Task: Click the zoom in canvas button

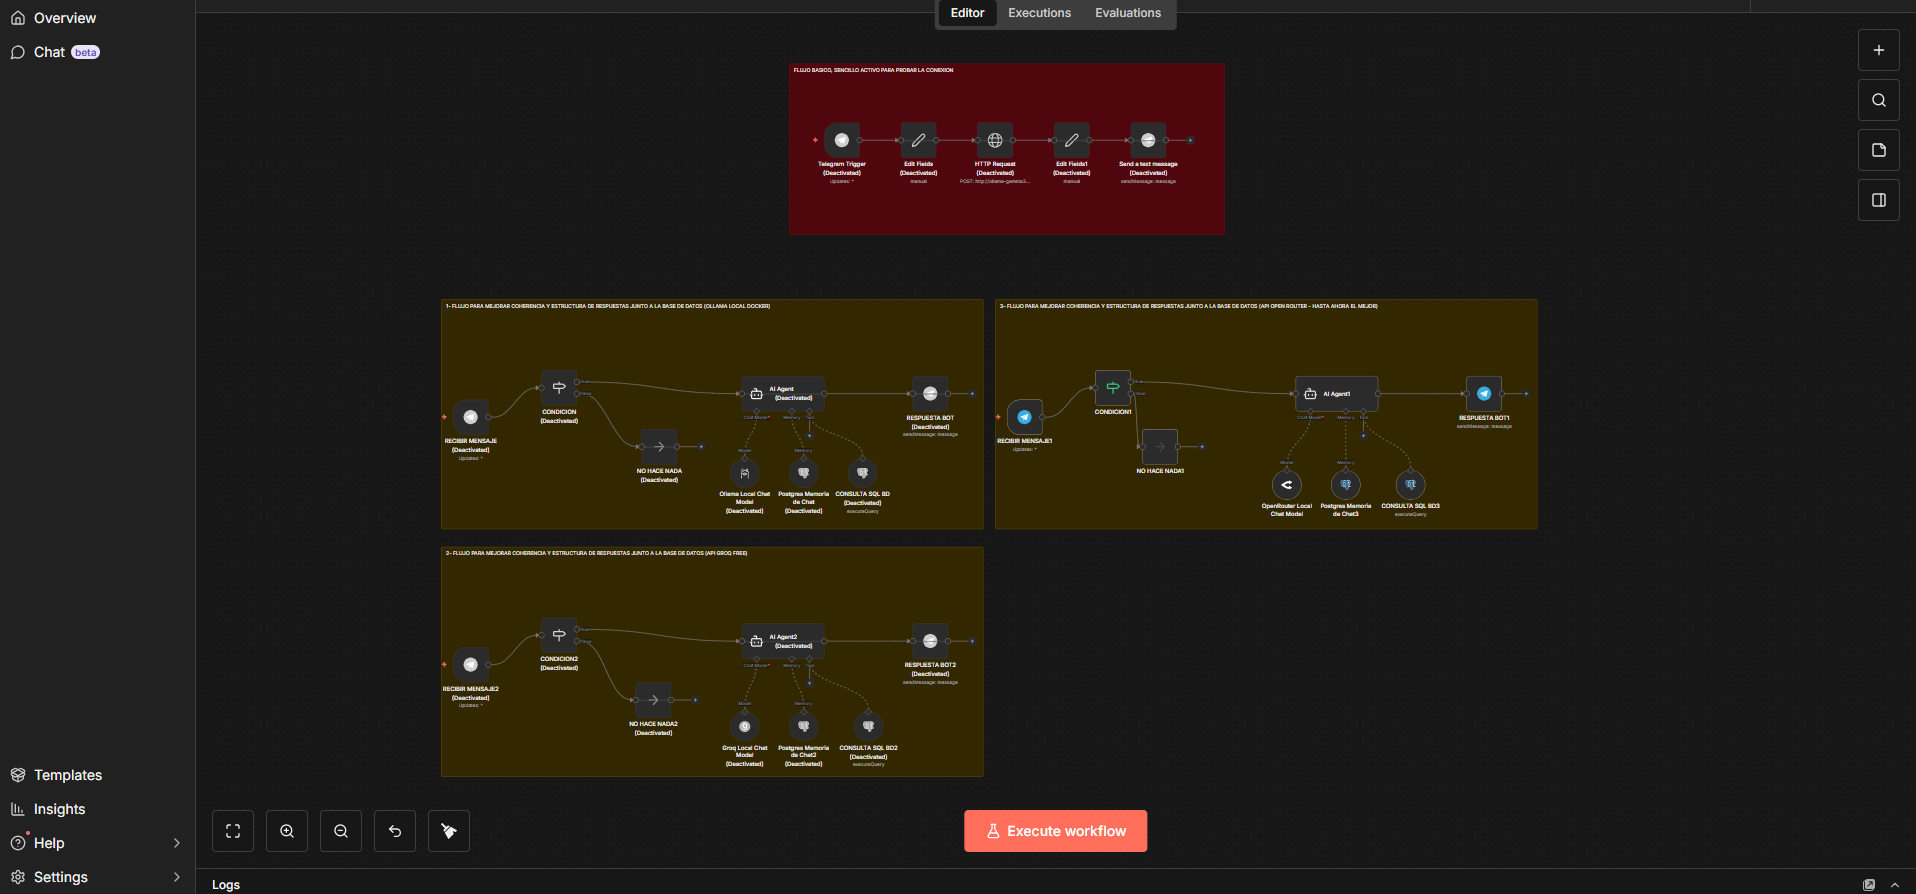Action: click(287, 831)
